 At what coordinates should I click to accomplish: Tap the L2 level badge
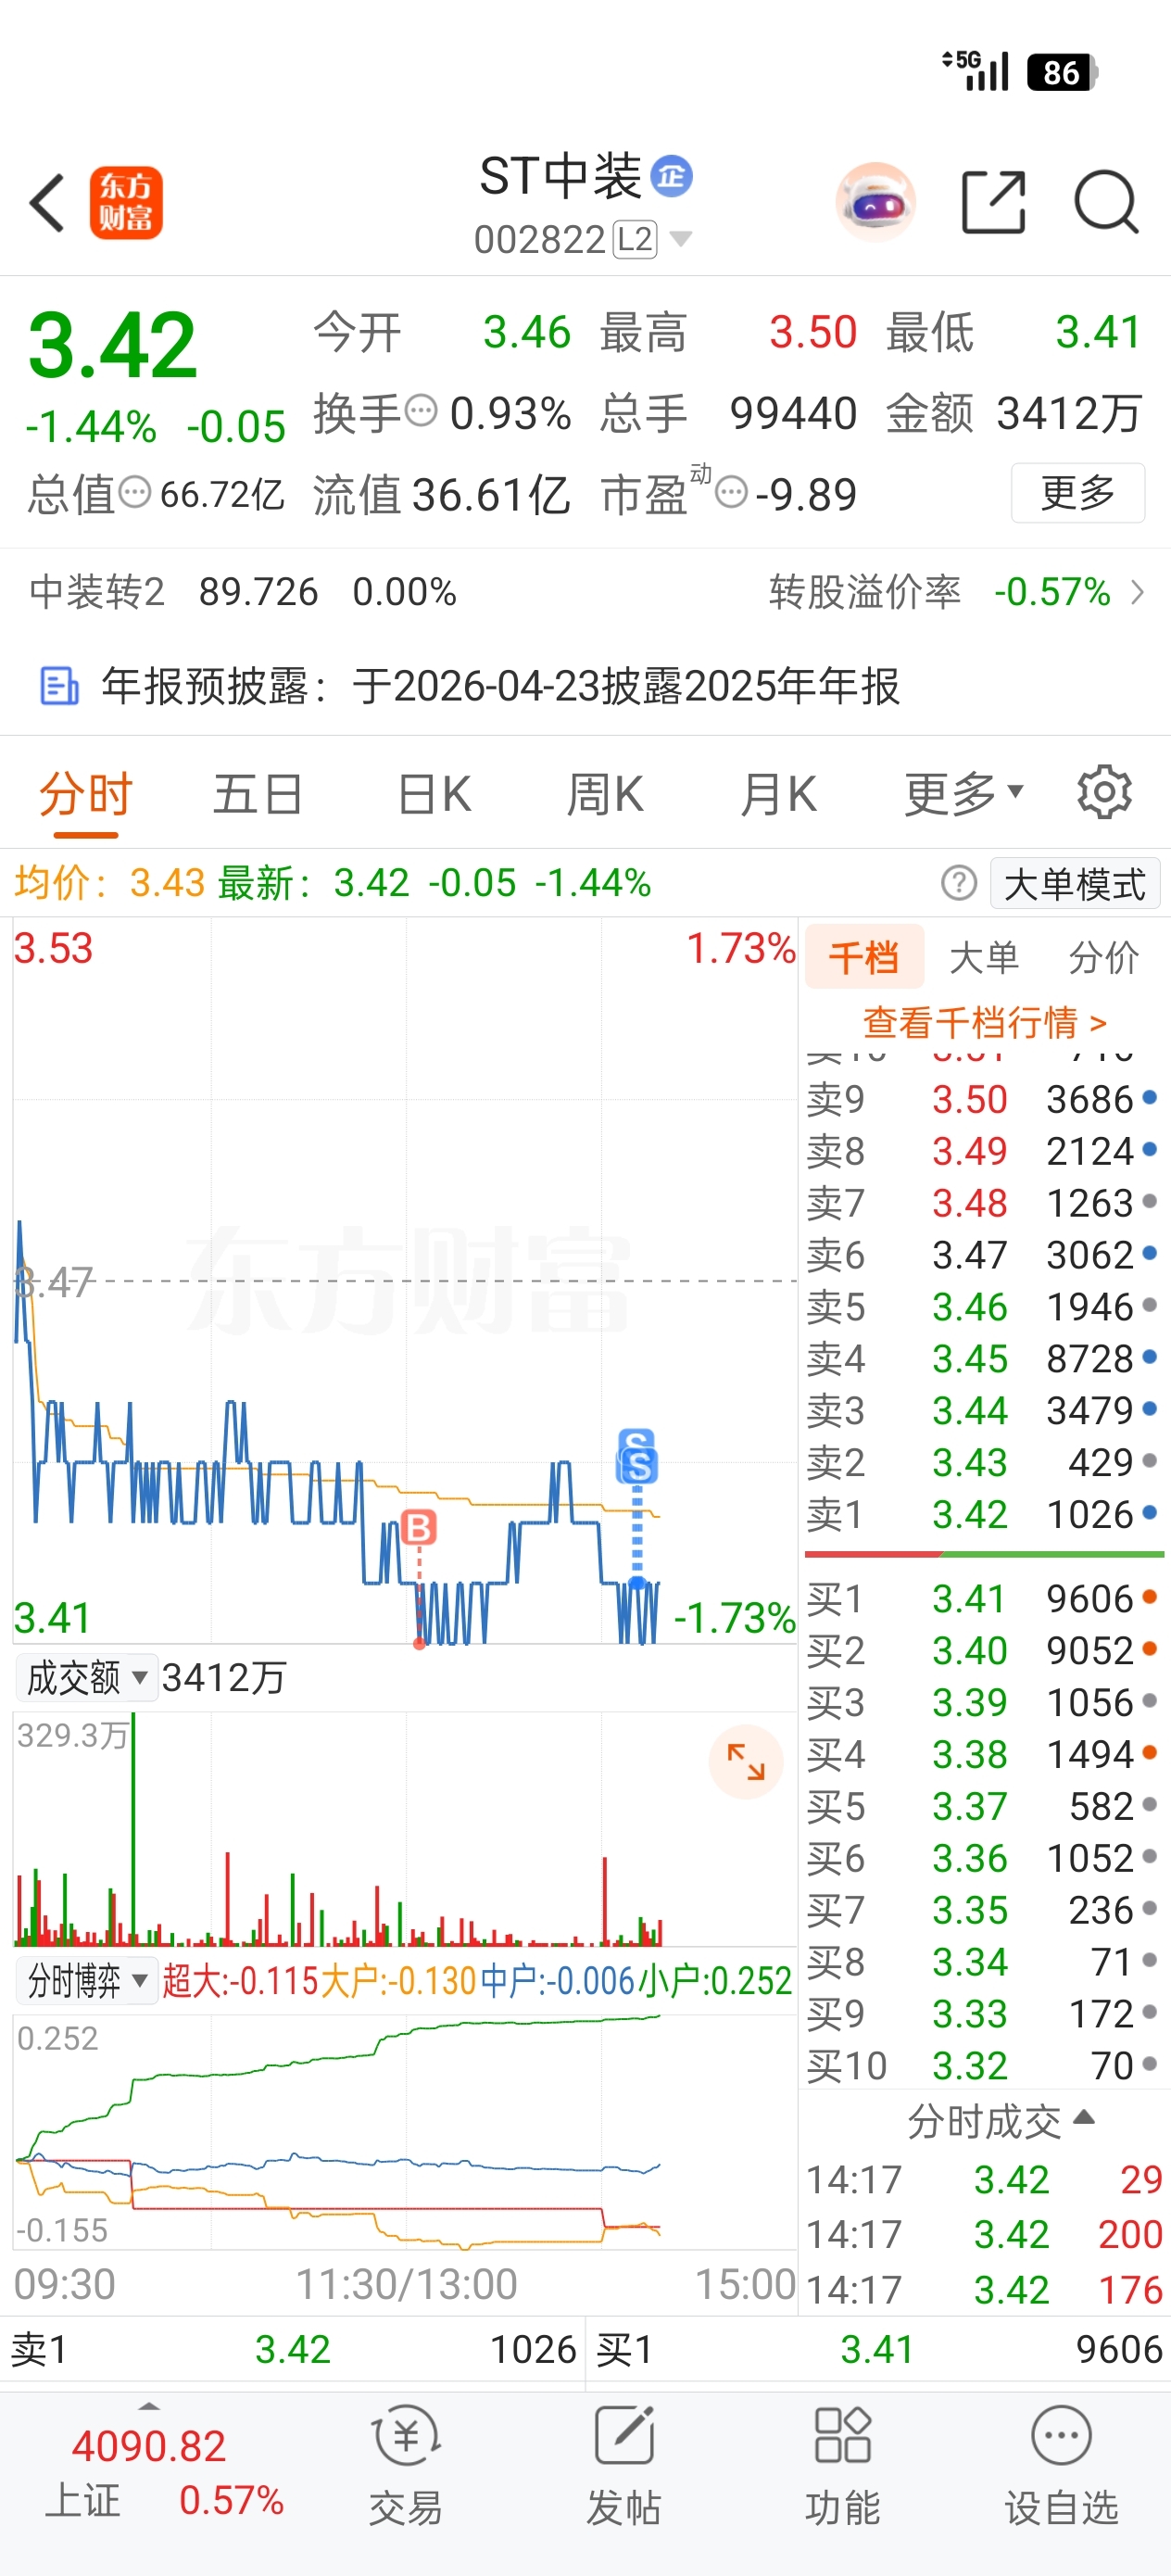click(x=635, y=240)
